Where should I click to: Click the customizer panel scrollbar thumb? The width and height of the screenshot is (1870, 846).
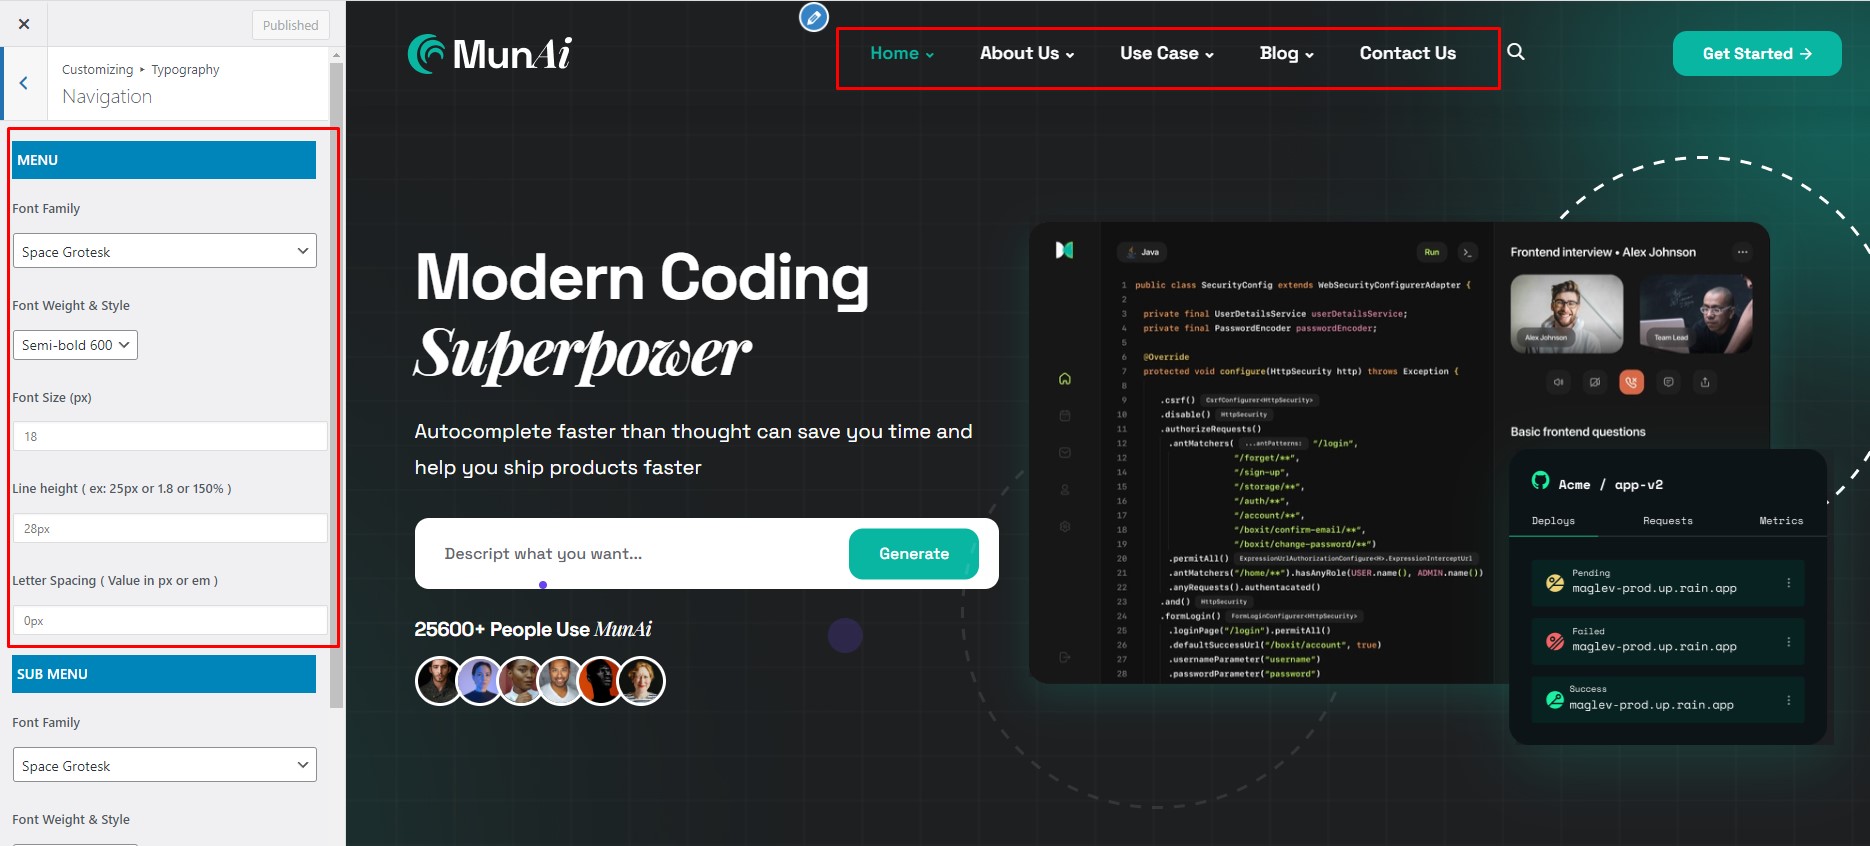336,385
